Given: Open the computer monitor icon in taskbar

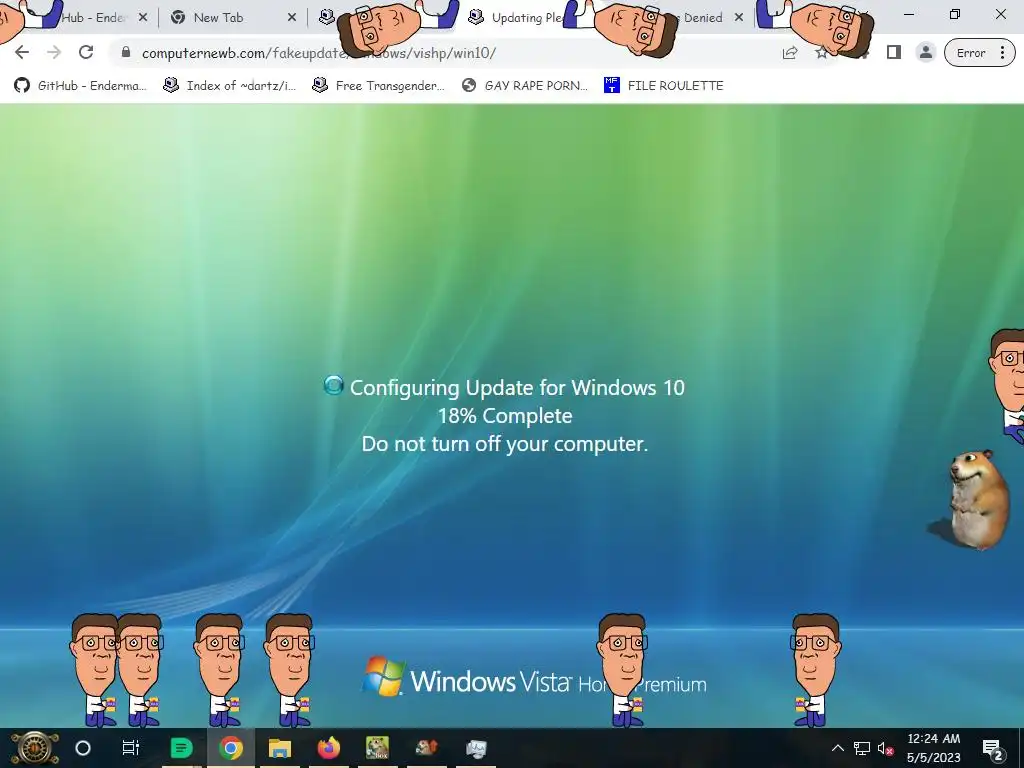Looking at the screenshot, I should [476, 748].
